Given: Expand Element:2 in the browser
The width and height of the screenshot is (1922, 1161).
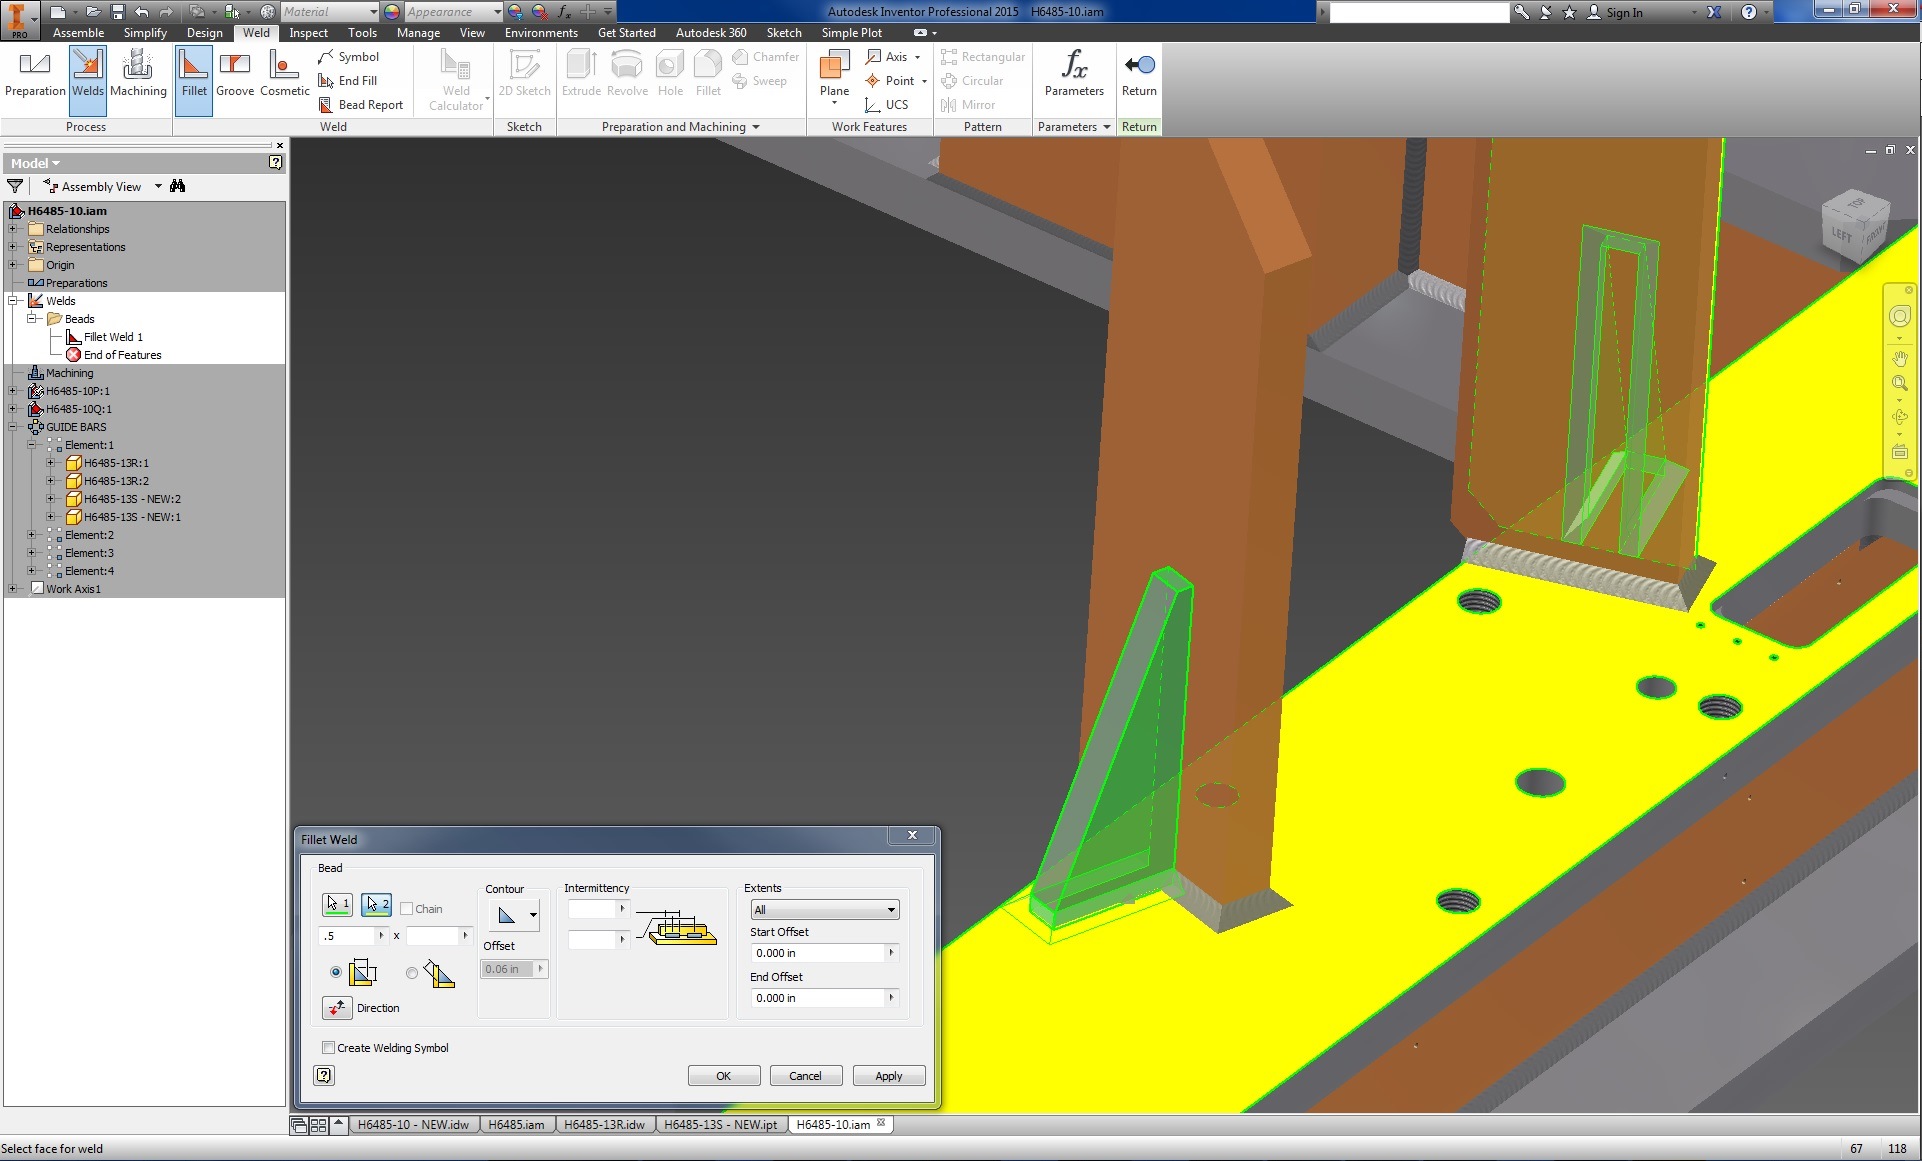Looking at the screenshot, I should pos(32,535).
